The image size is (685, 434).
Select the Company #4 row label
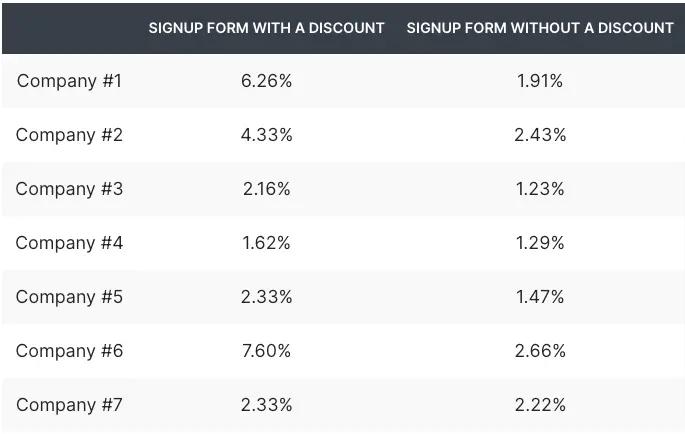(69, 243)
